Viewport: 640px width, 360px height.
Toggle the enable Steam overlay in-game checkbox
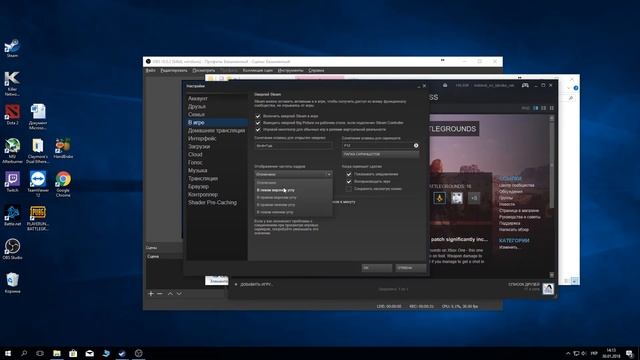pyautogui.click(x=258, y=116)
